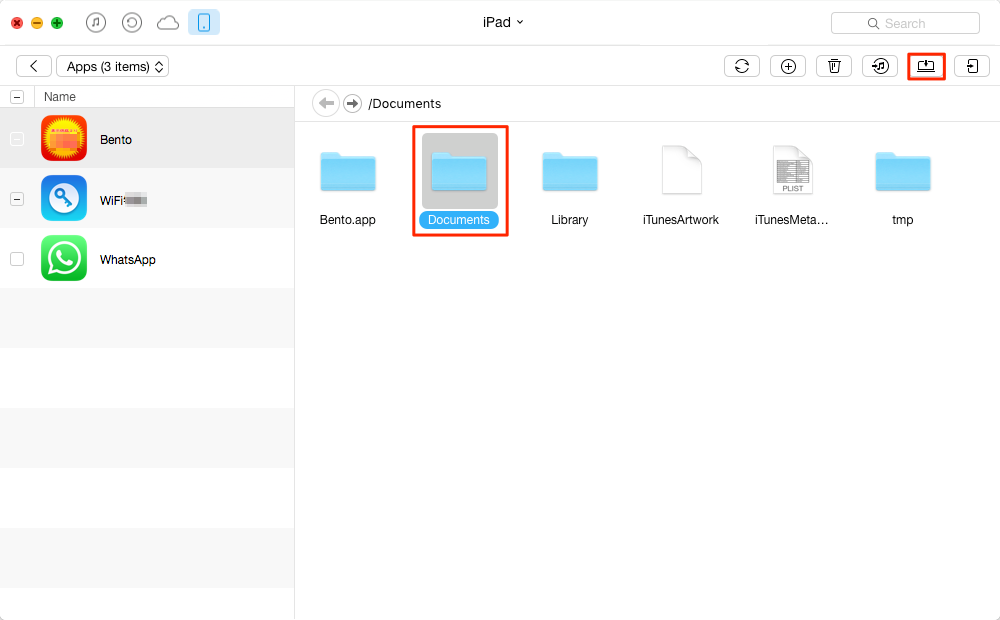Screen dimensions: 1000x620
Task: Toggle the select-all checkbox in header
Action: coord(17,97)
